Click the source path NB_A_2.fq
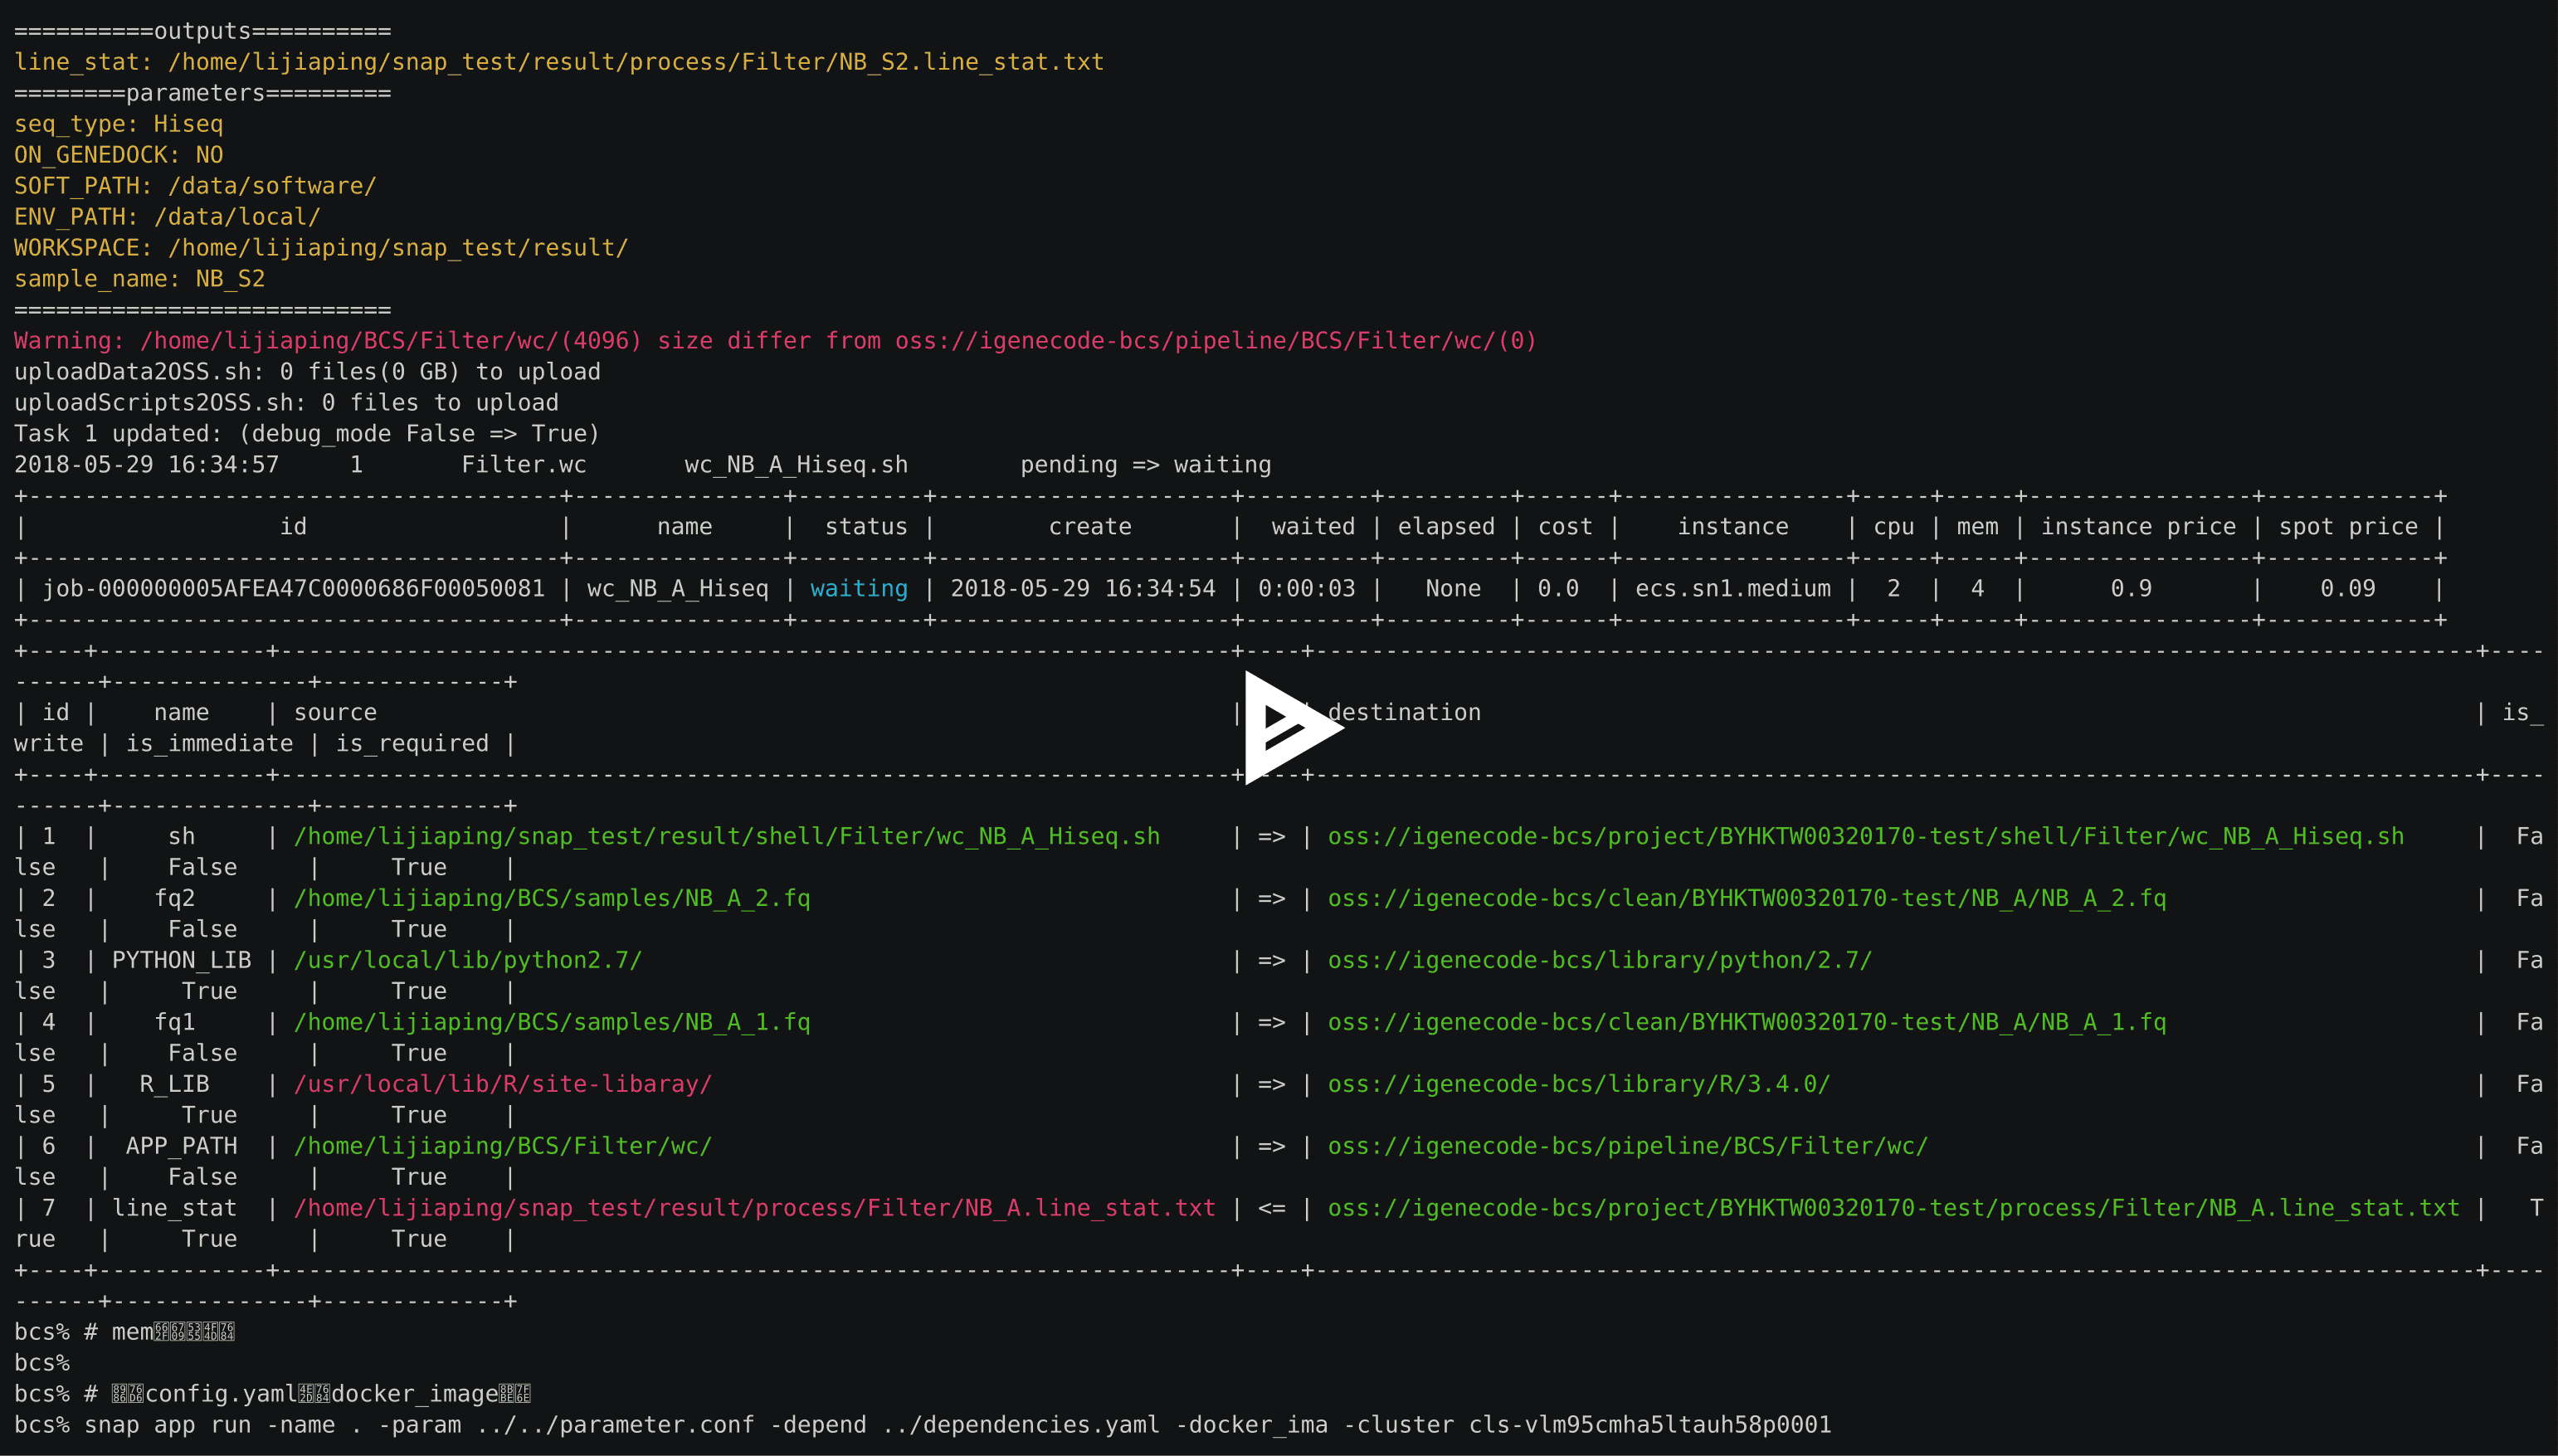Screen dimensions: 2558x1456 [552, 899]
